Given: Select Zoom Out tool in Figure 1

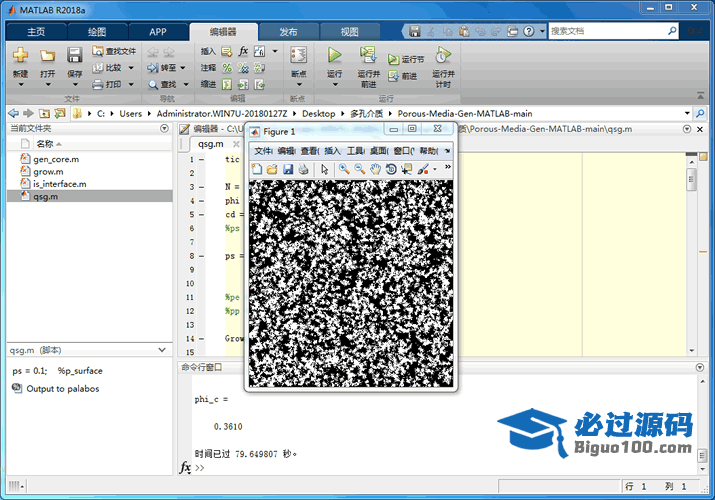Looking at the screenshot, I should (x=360, y=169).
